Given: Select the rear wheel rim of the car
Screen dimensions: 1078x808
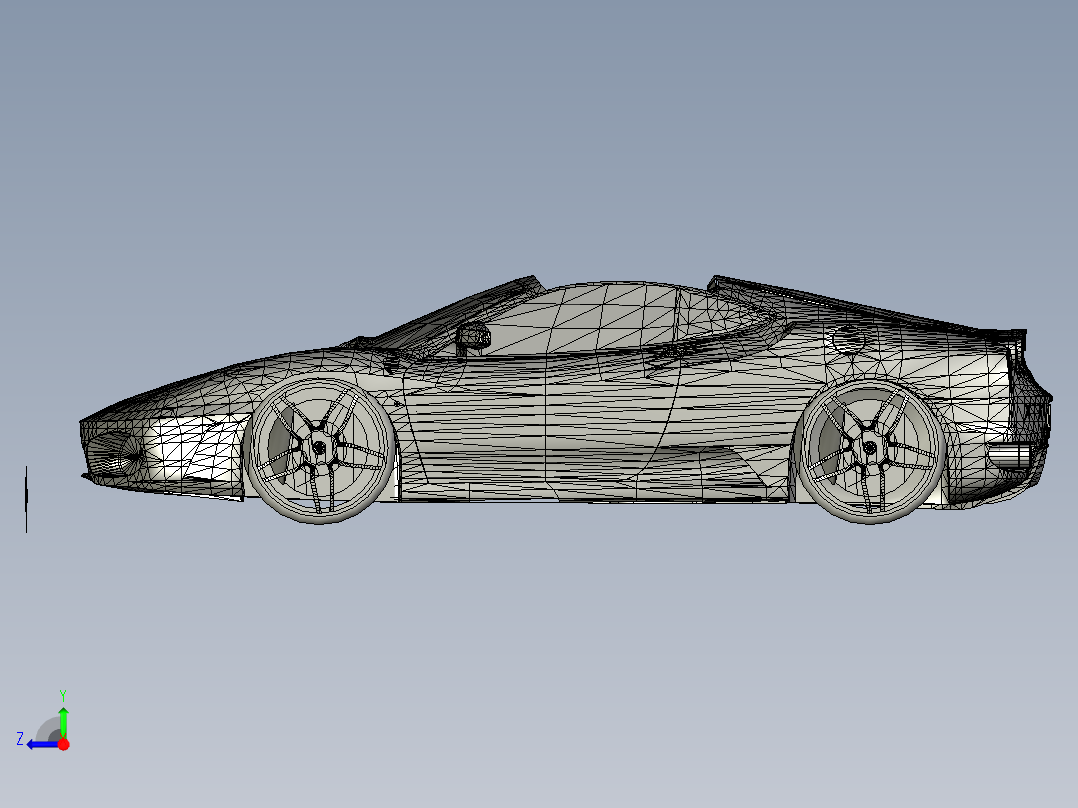Looking at the screenshot, I should (x=869, y=449).
